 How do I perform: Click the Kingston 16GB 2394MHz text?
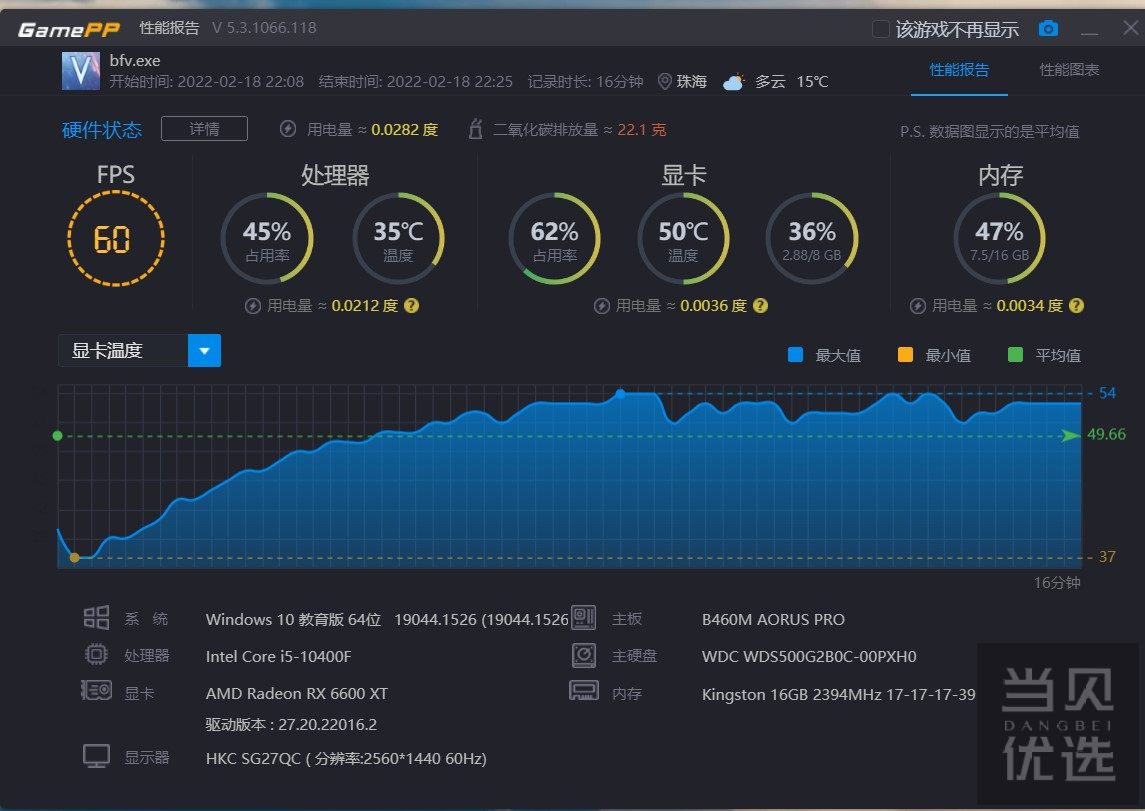click(838, 694)
